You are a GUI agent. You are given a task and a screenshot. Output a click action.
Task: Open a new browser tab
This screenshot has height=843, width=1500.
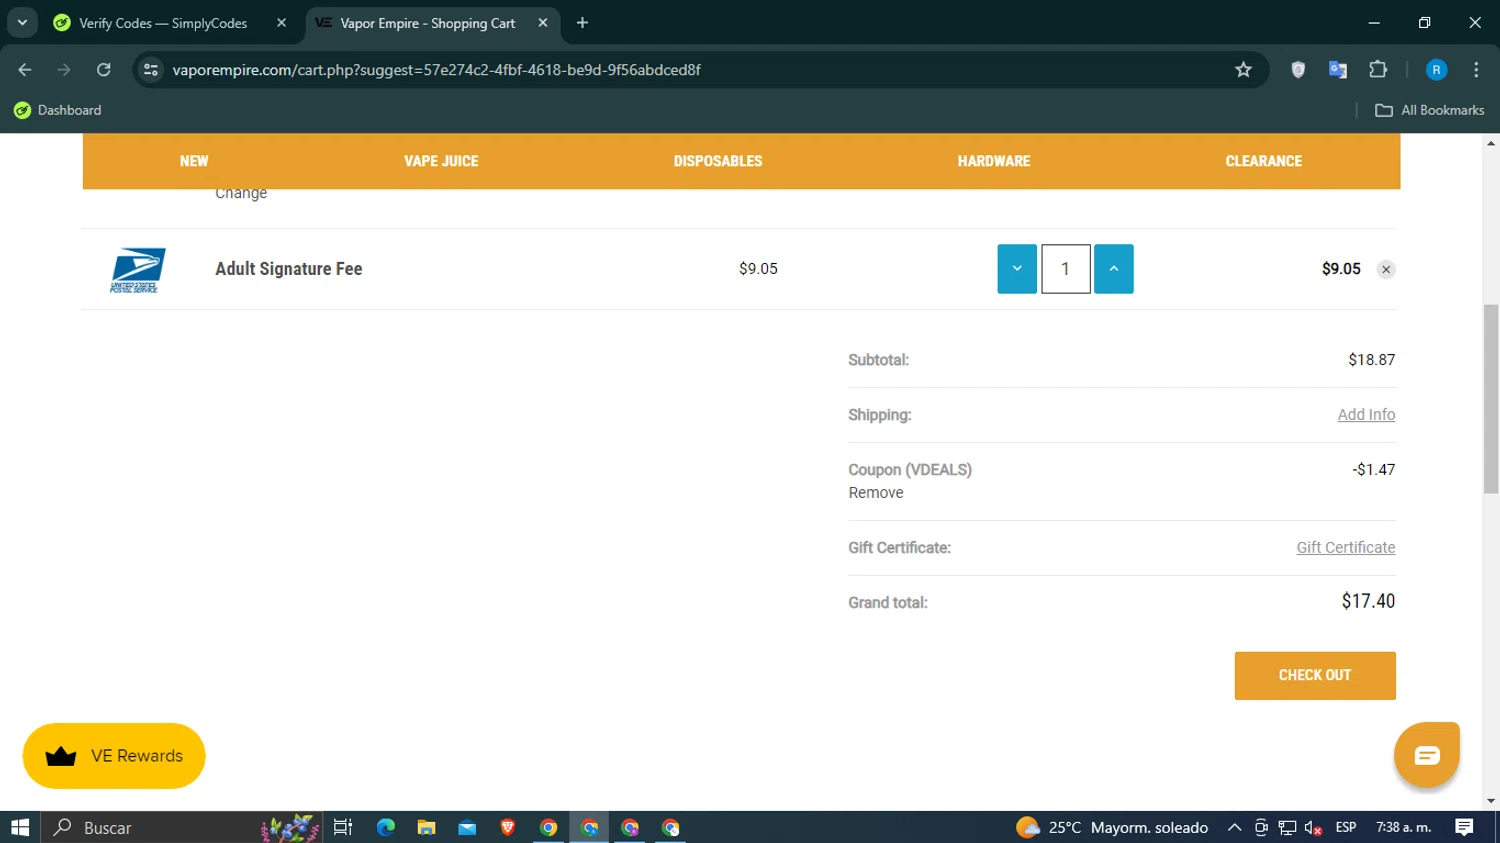(582, 23)
